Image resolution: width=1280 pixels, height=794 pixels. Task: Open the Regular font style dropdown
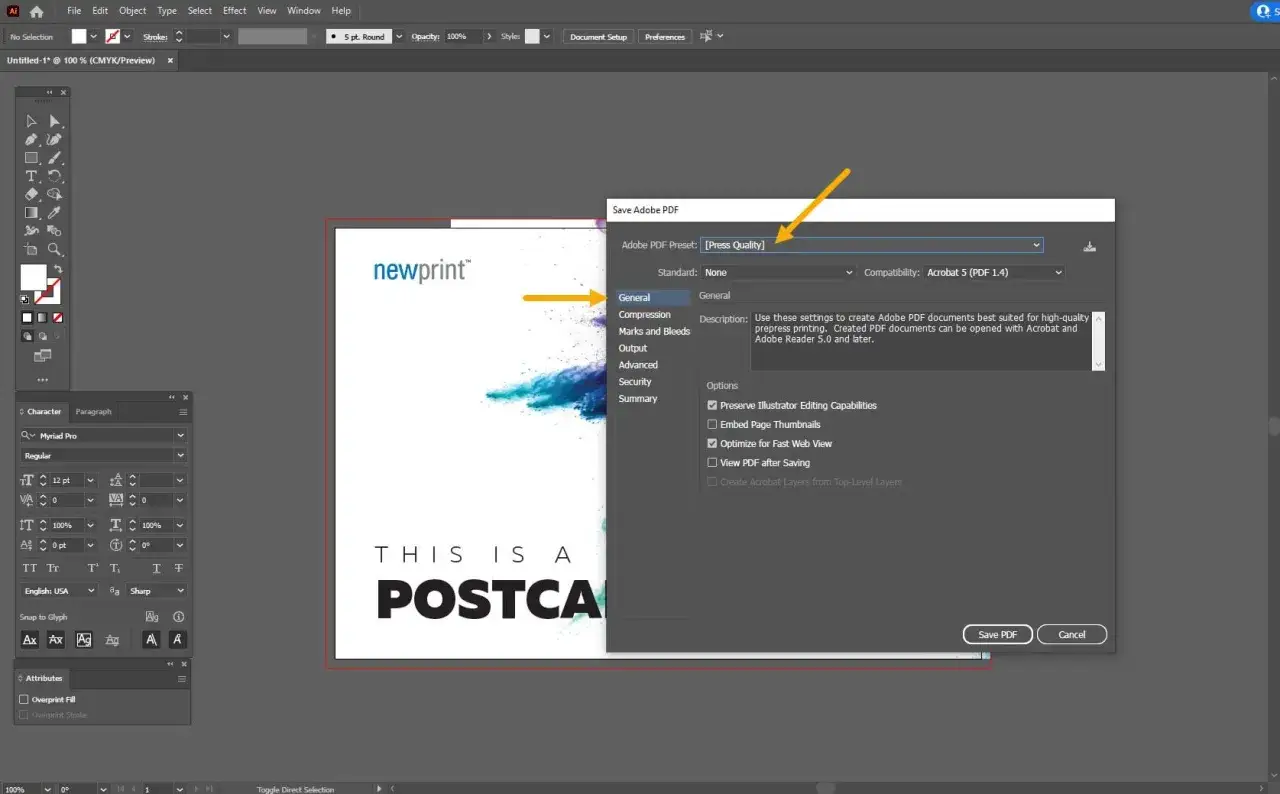pyautogui.click(x=180, y=456)
